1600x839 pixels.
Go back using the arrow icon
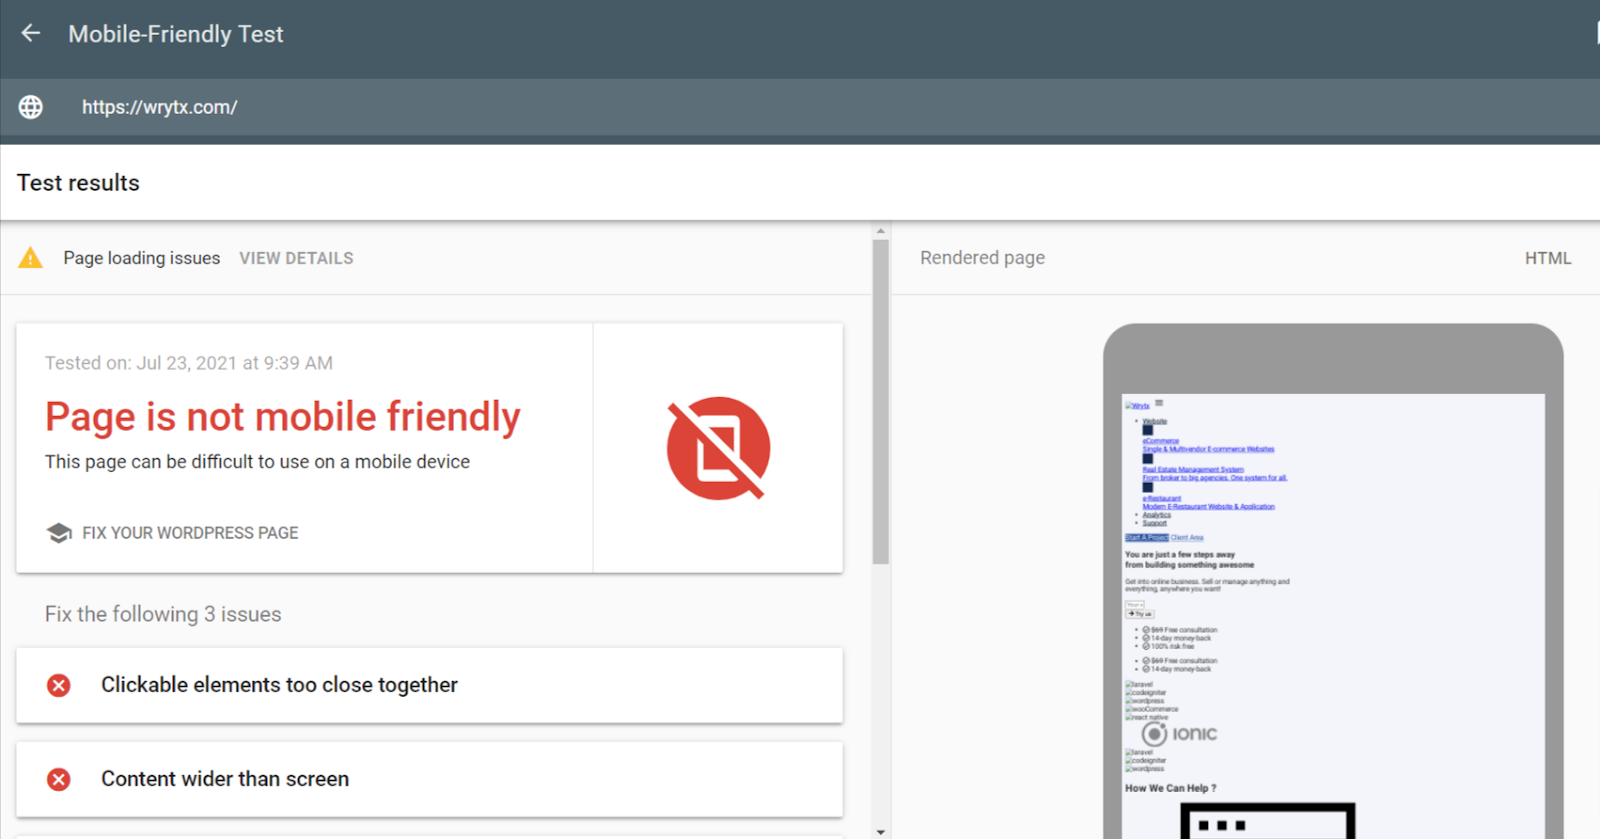tap(31, 33)
